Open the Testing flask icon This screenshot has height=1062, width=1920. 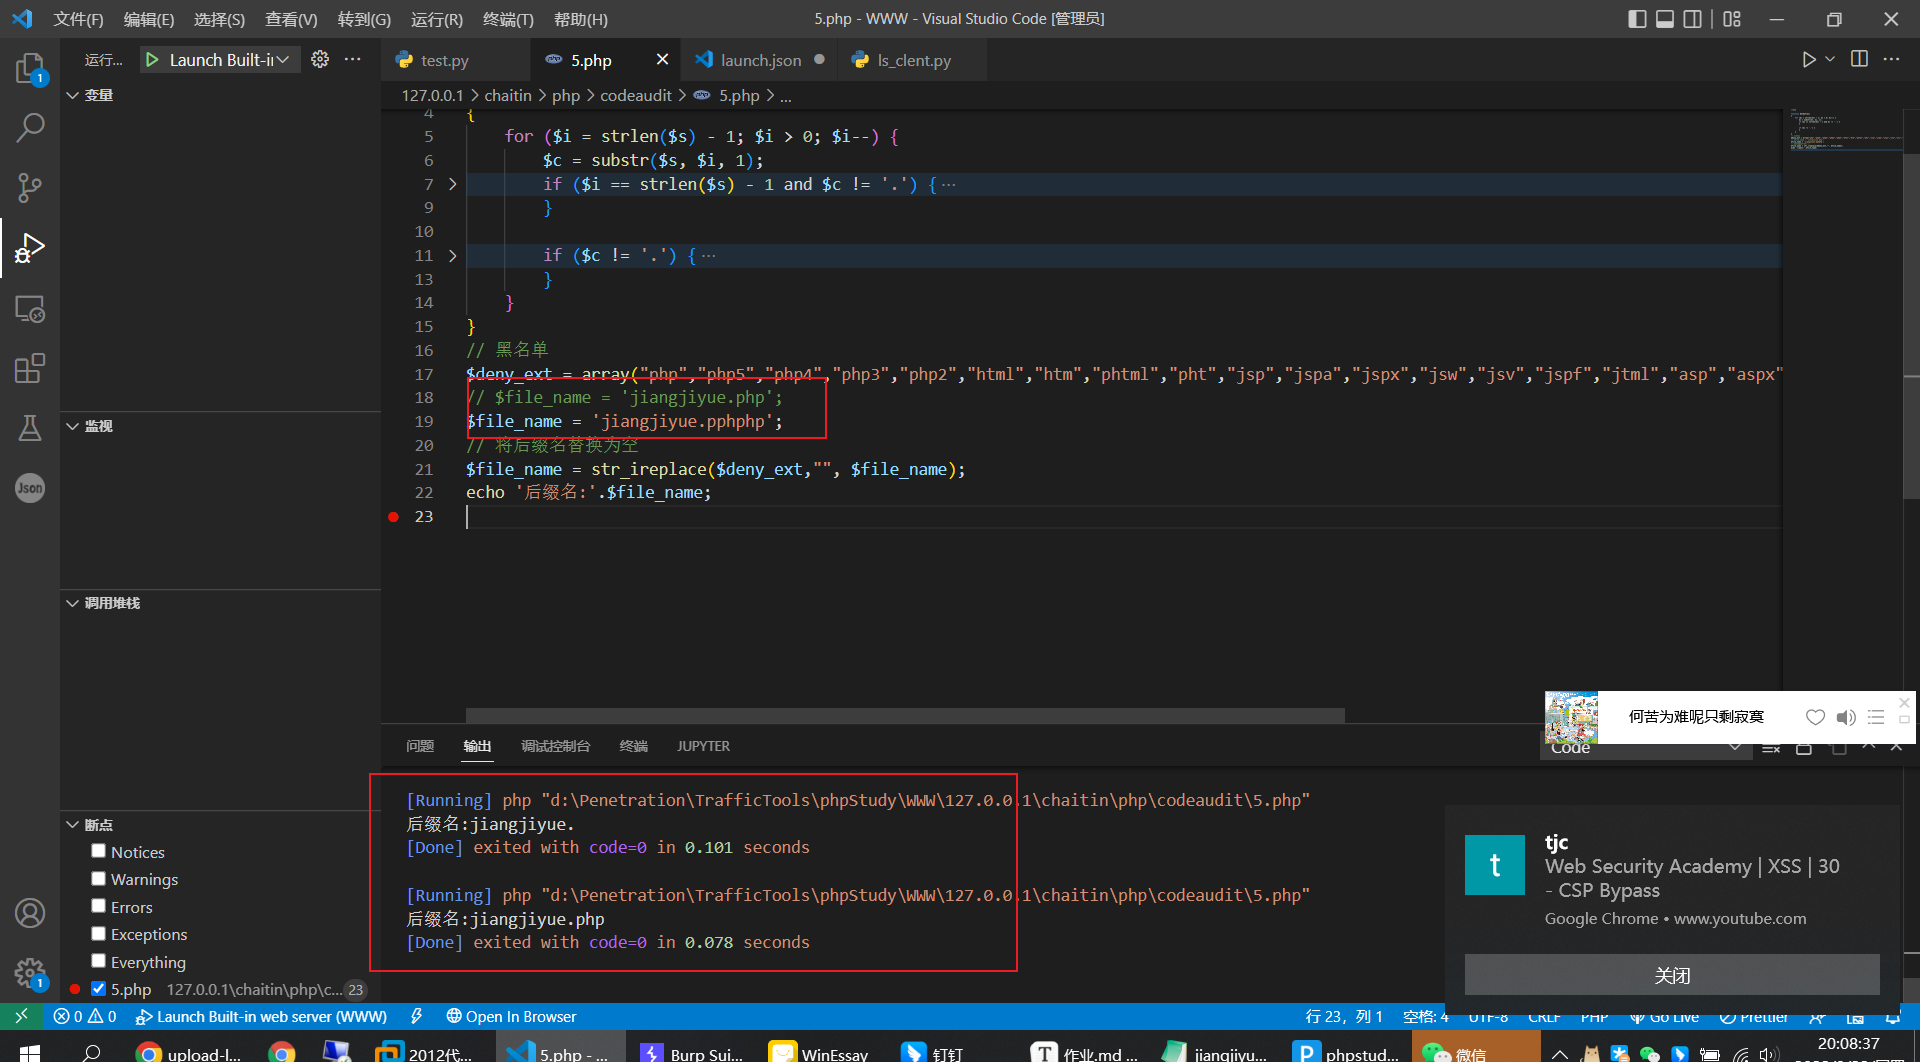click(x=30, y=428)
